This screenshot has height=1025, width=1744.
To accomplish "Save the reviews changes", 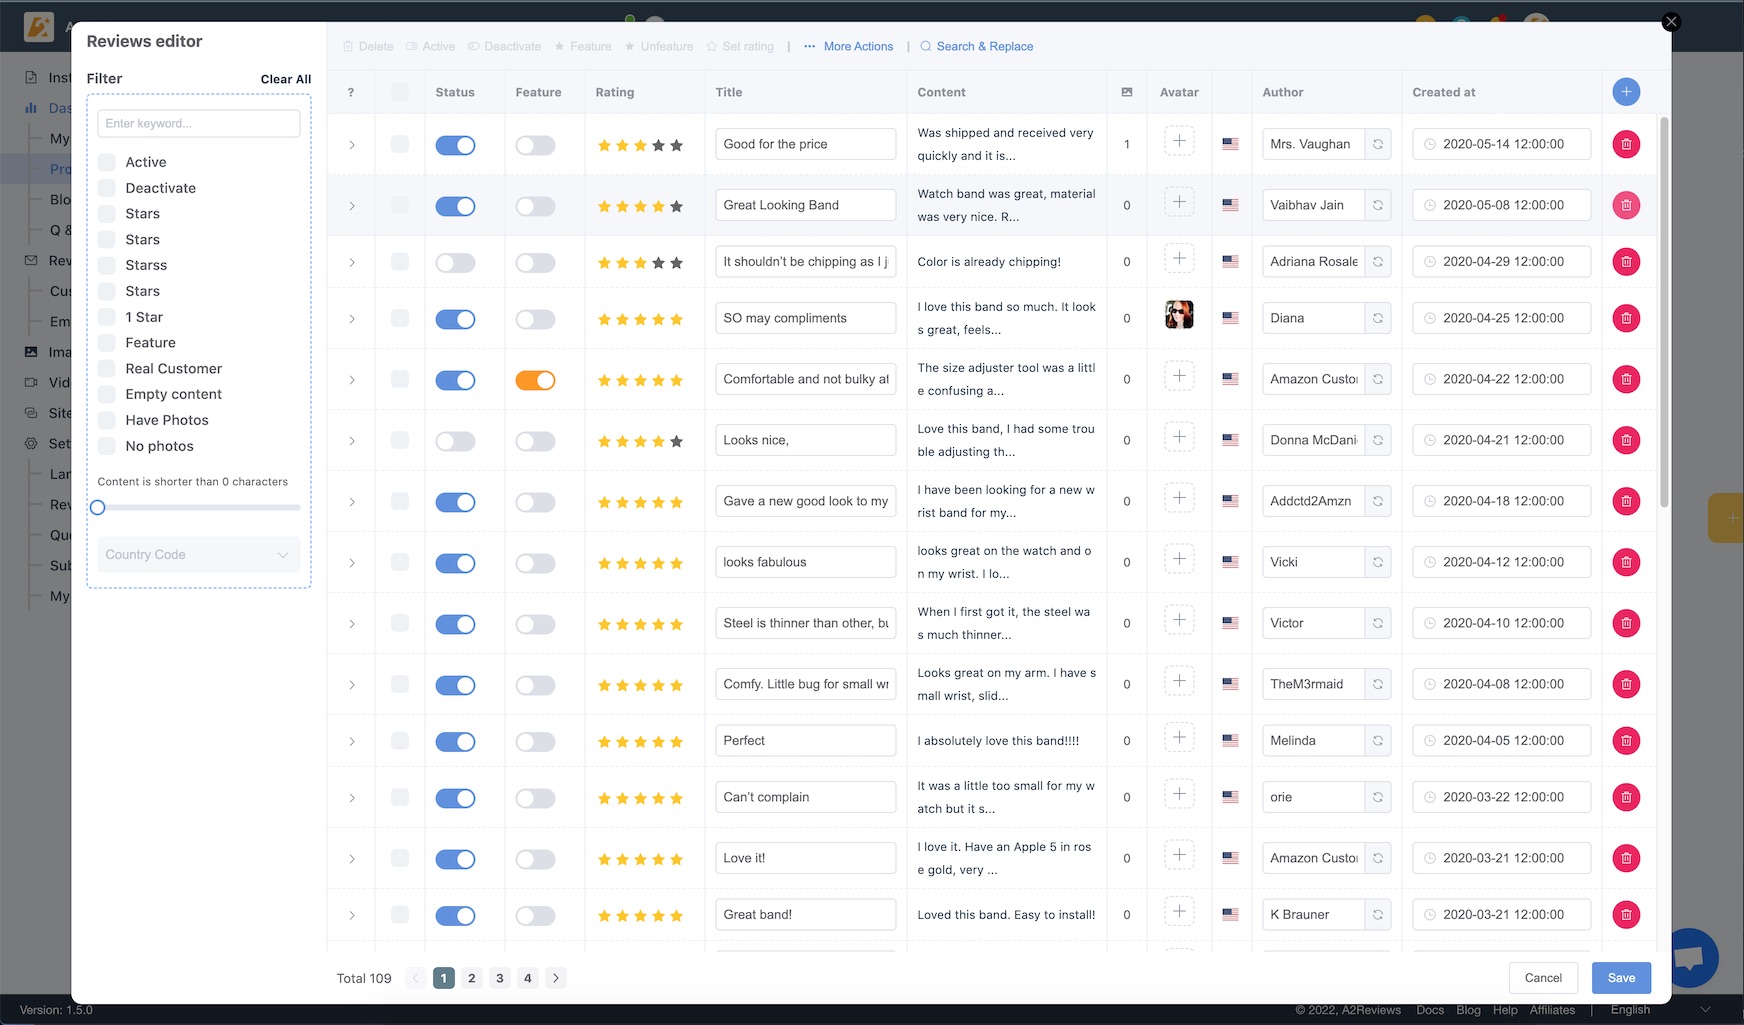I will [x=1621, y=978].
